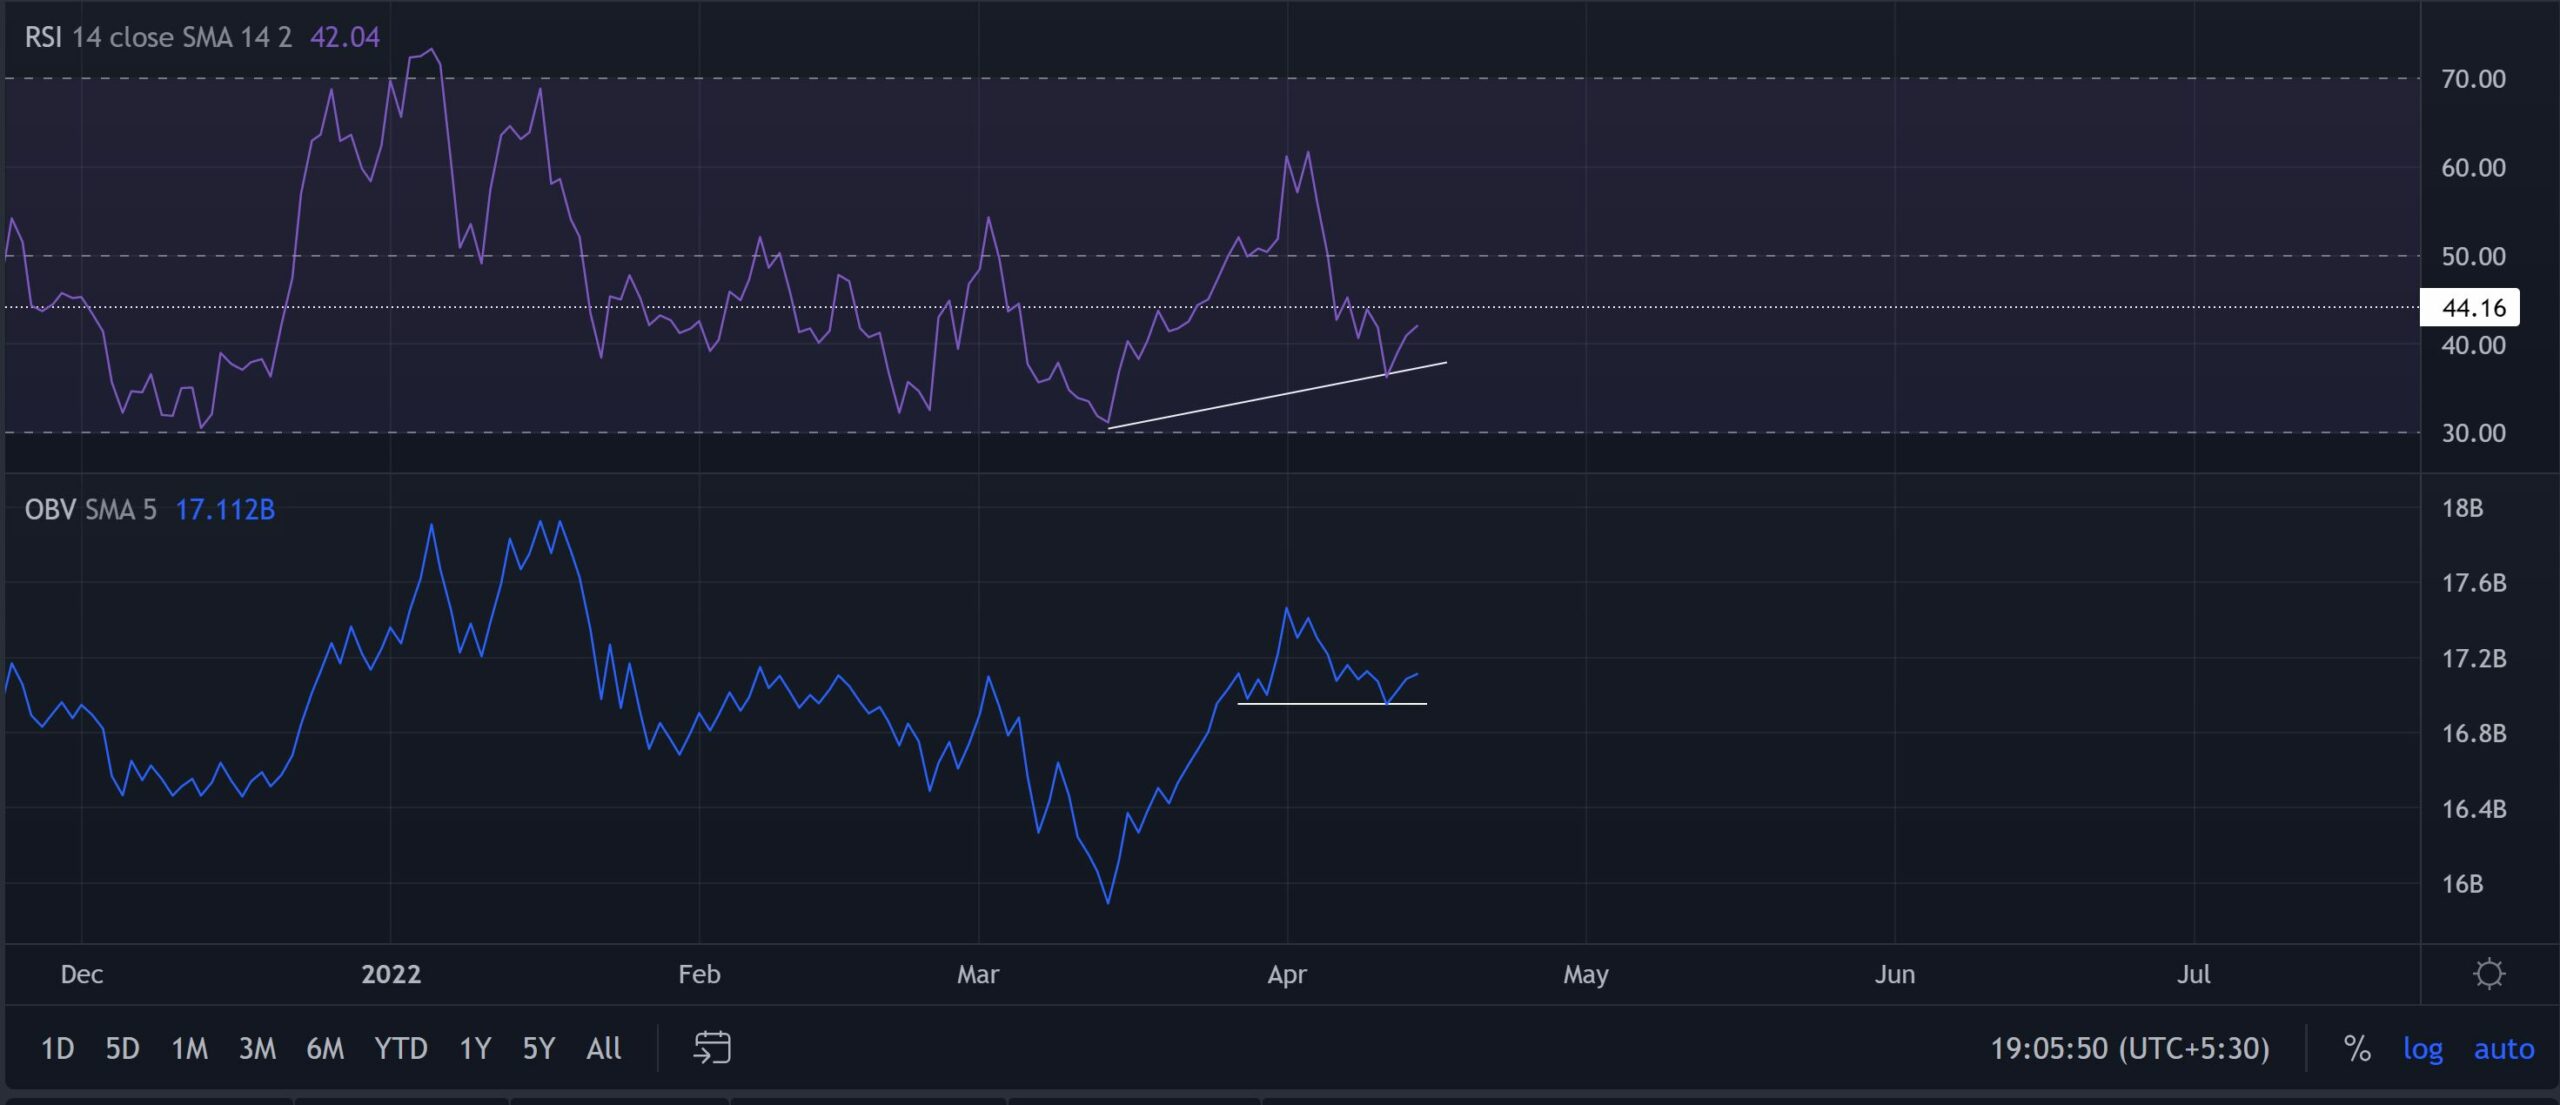Click the Dec label on time axis
The height and width of the screenshot is (1105, 2560).
[x=81, y=974]
